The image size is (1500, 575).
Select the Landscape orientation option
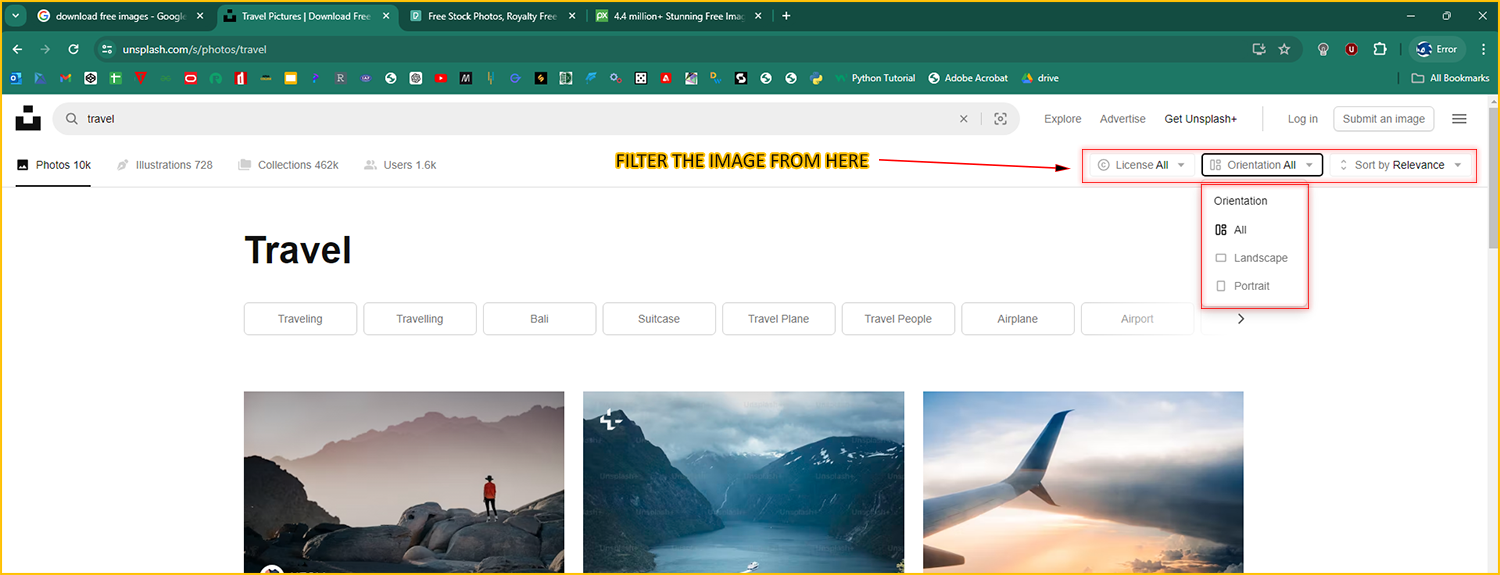click(x=1260, y=258)
